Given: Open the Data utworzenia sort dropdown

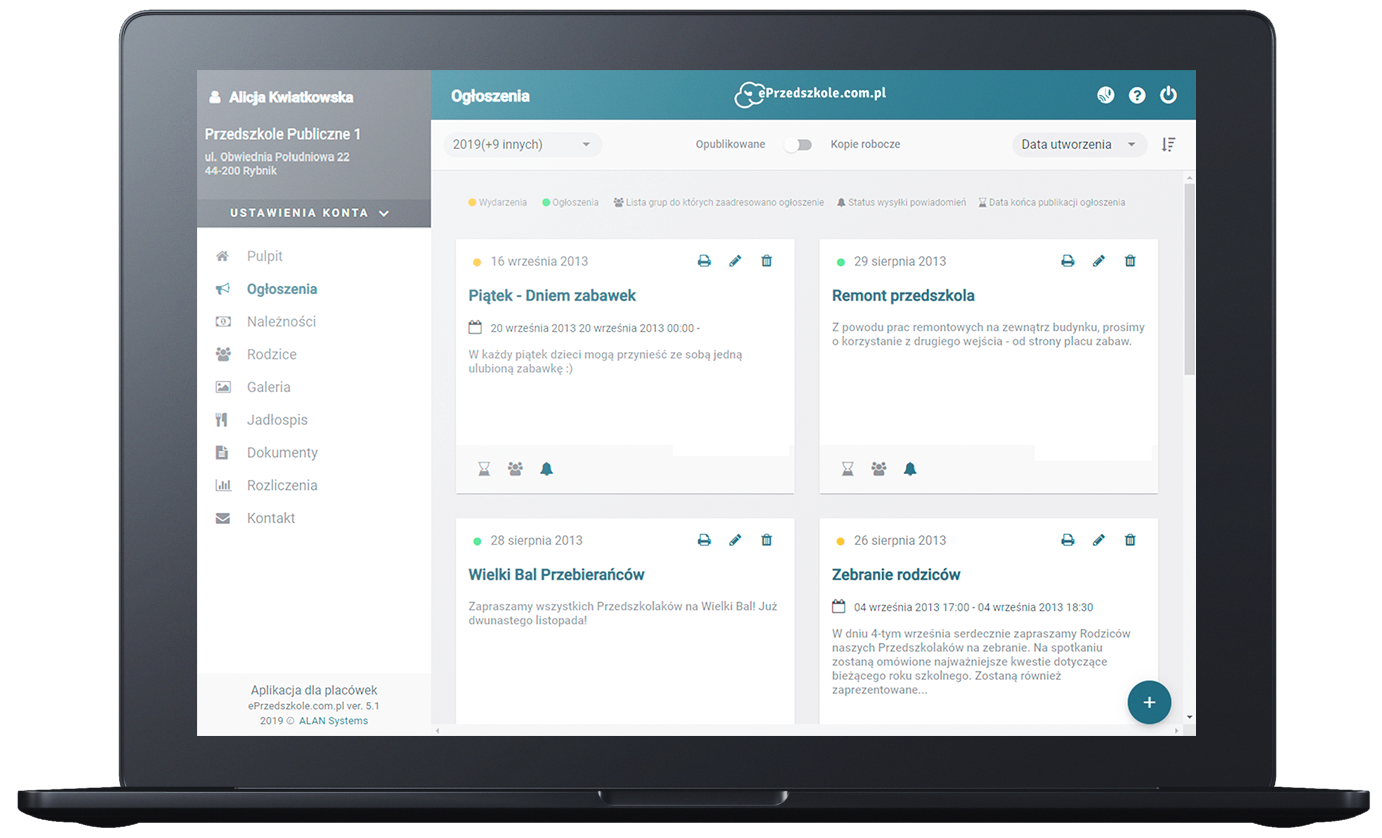Looking at the screenshot, I should click(x=1079, y=145).
